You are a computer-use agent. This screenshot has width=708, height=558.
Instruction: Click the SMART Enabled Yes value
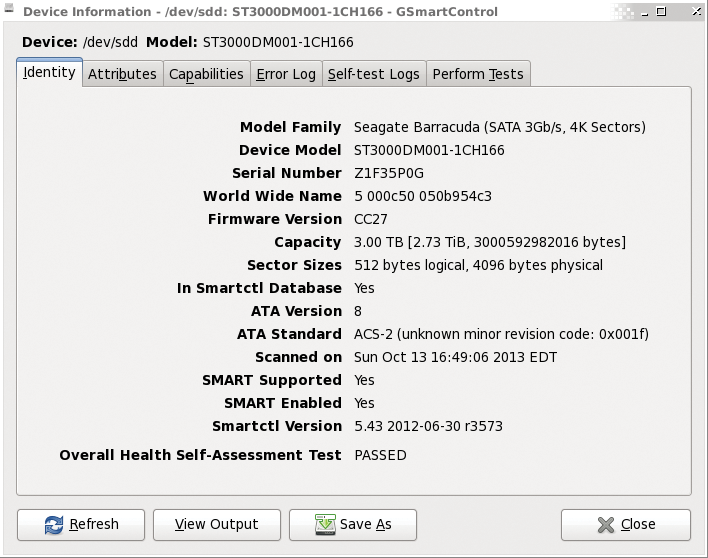(364, 403)
